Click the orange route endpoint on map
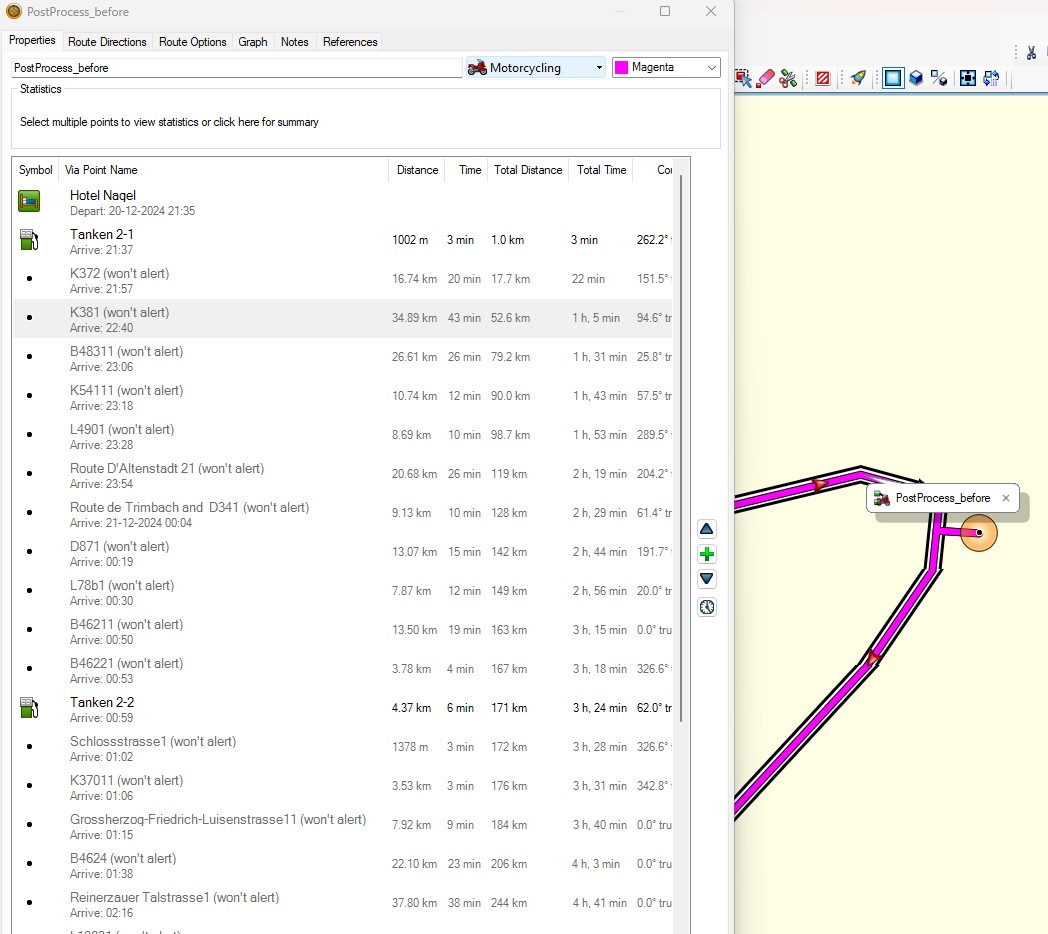1048x934 pixels. [979, 533]
